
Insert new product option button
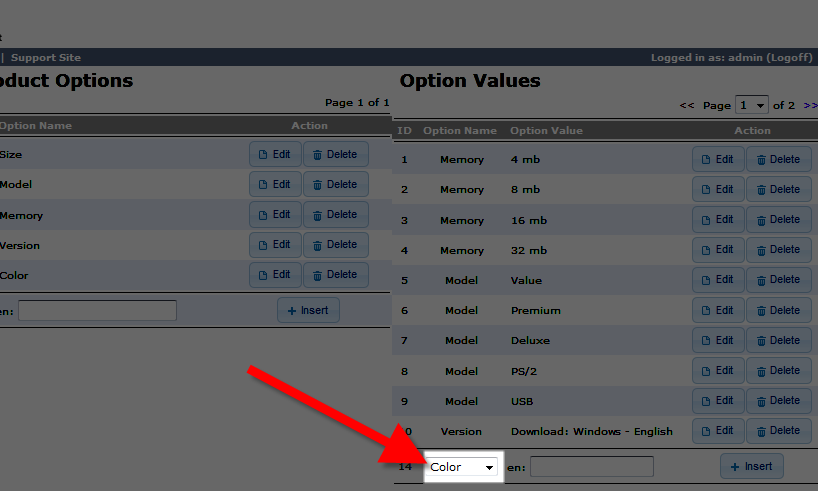pyautogui.click(x=308, y=311)
